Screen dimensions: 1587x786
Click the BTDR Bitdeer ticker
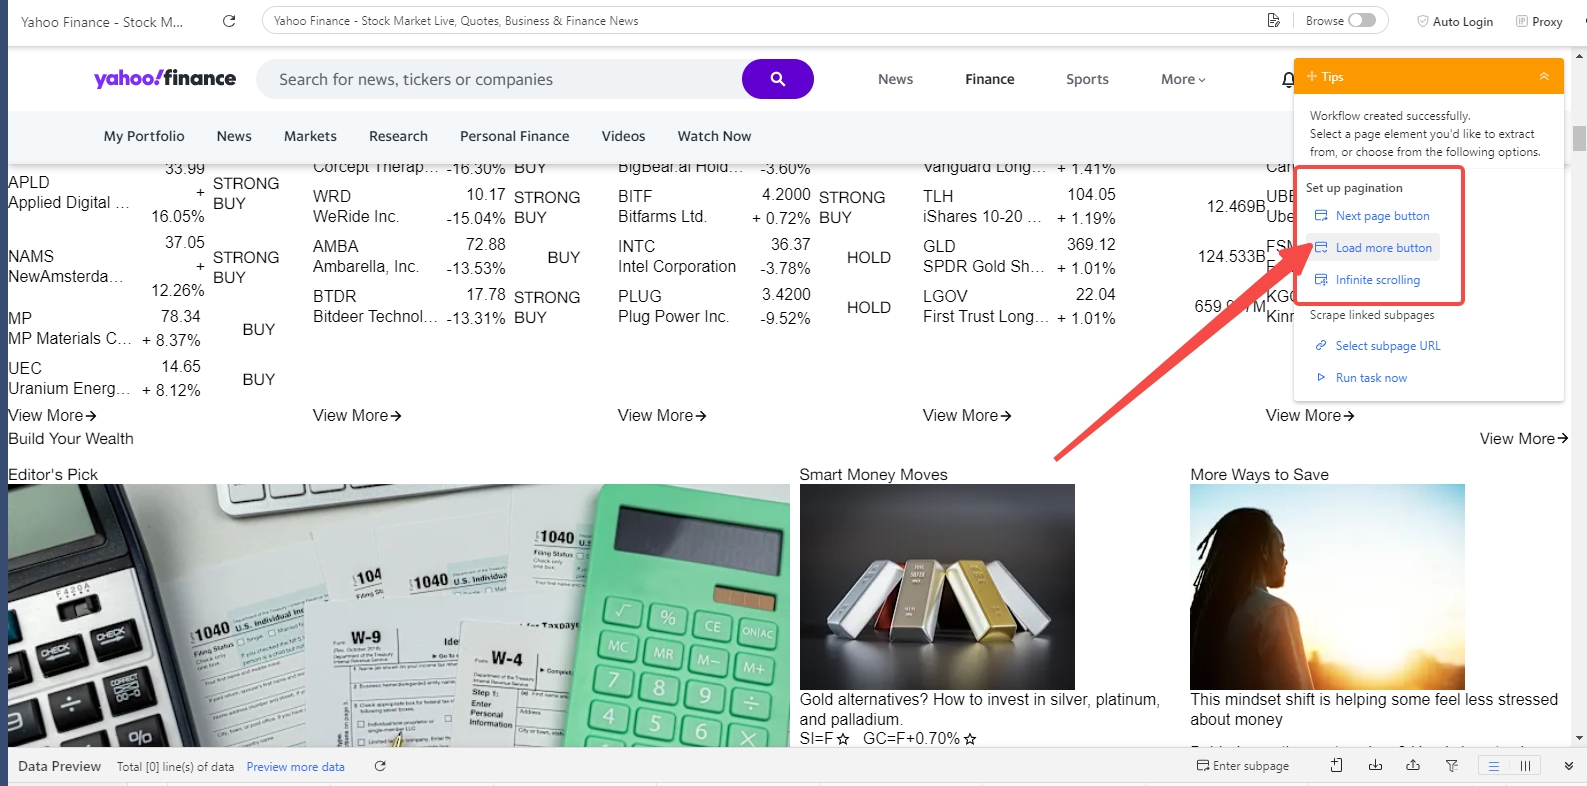click(x=334, y=296)
